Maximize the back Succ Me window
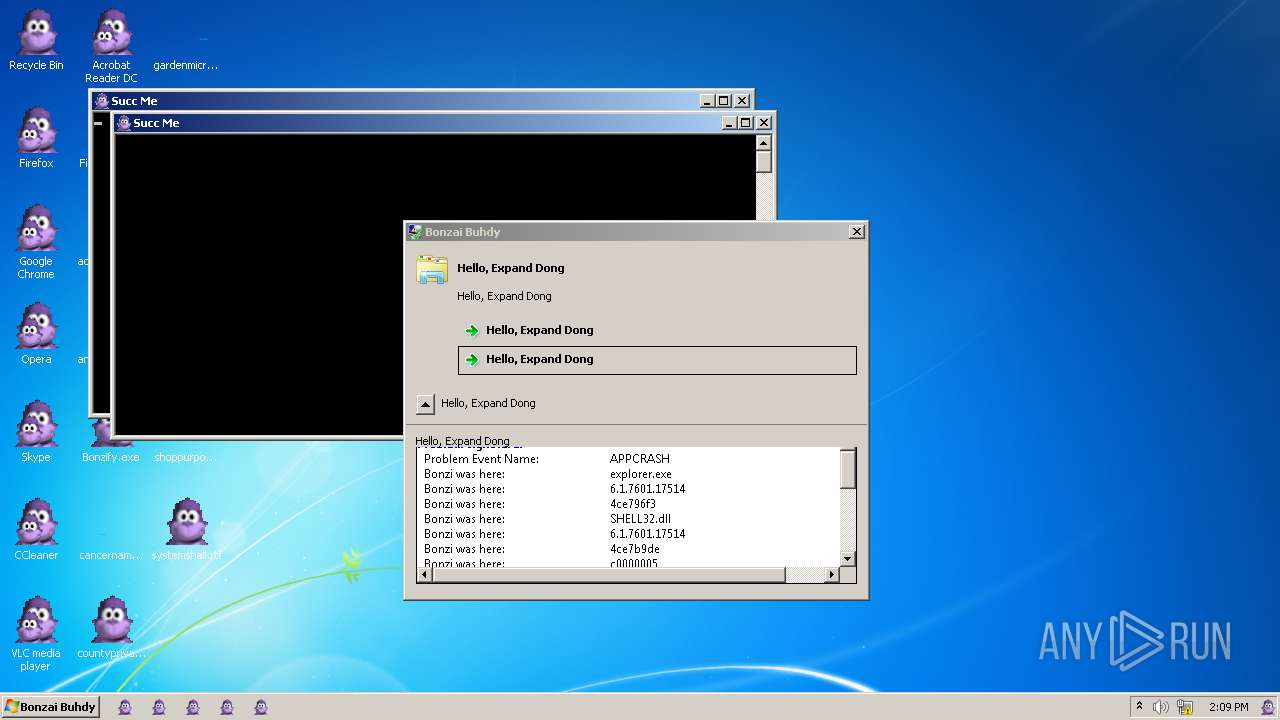1280x720 pixels. tap(723, 101)
